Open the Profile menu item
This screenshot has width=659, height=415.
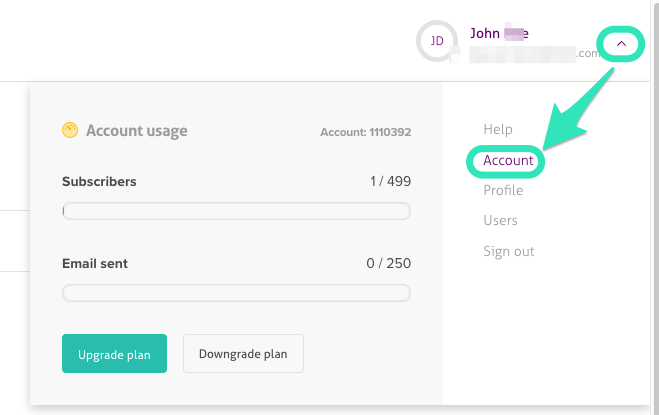point(503,190)
